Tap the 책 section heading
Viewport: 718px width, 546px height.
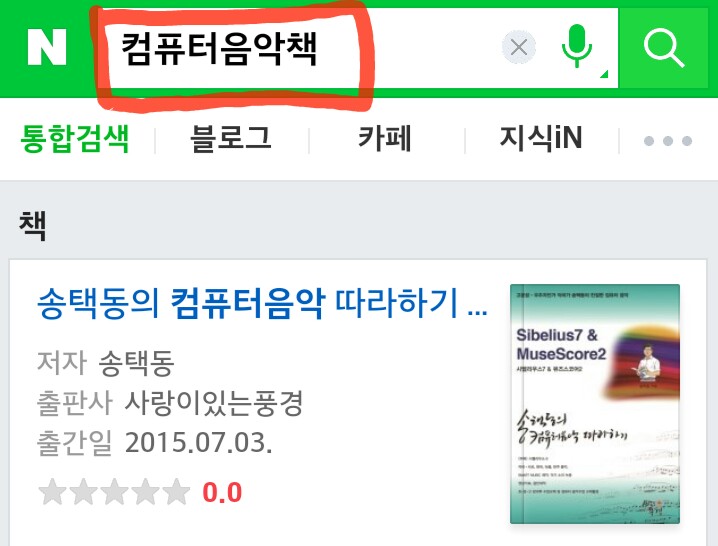point(33,225)
